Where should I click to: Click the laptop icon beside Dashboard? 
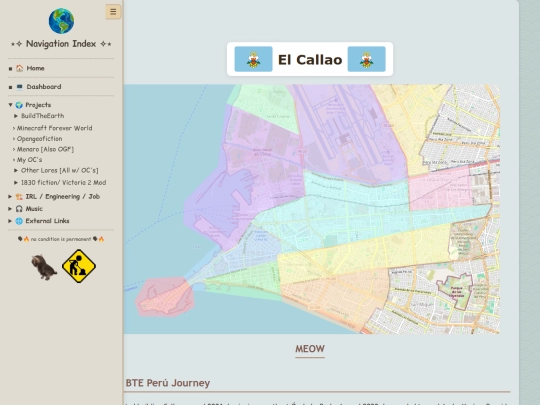[x=20, y=87]
